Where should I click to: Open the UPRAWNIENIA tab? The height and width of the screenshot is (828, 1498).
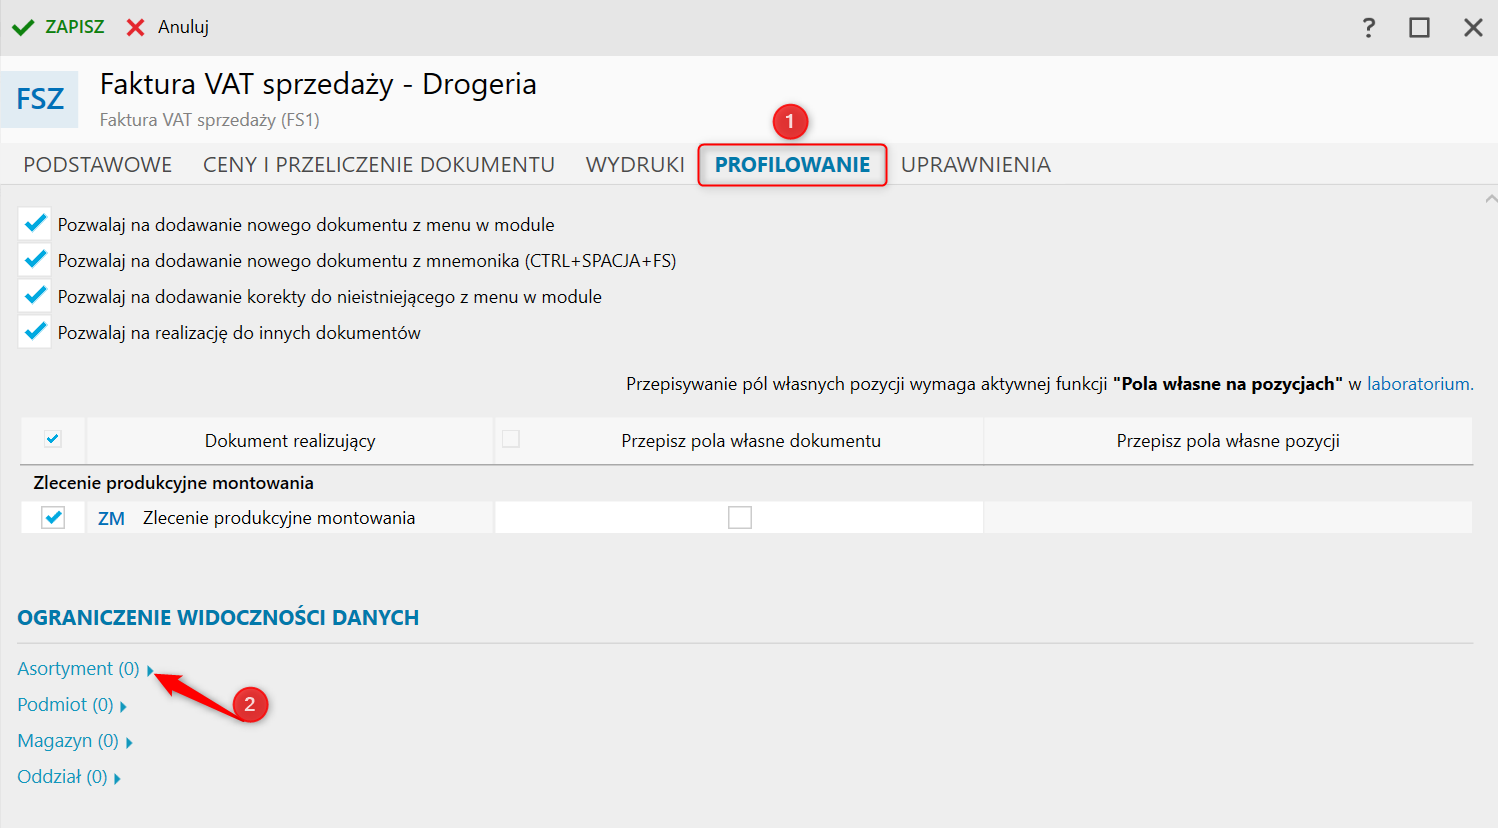tap(976, 165)
